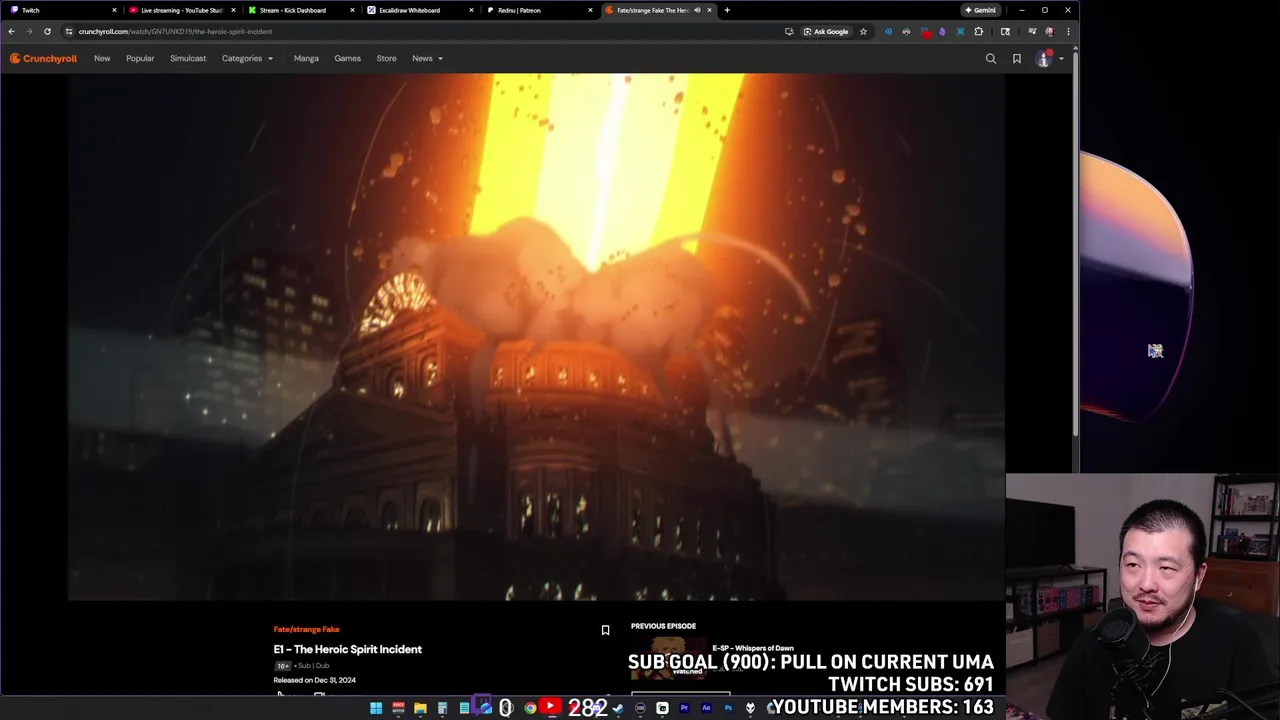
Task: Go back in browser history
Action: (11, 31)
